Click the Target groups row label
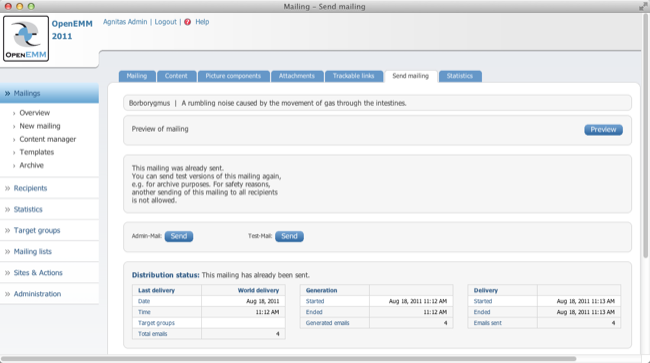The width and height of the screenshot is (650, 363). 156,323
